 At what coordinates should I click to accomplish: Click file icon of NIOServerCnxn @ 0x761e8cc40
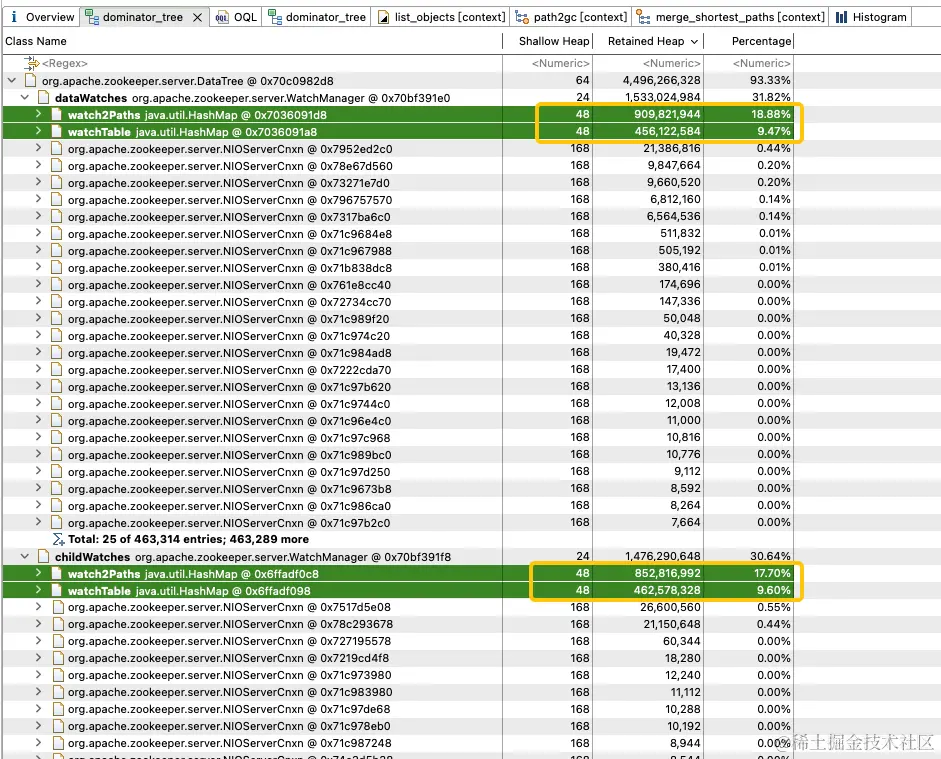coord(56,285)
